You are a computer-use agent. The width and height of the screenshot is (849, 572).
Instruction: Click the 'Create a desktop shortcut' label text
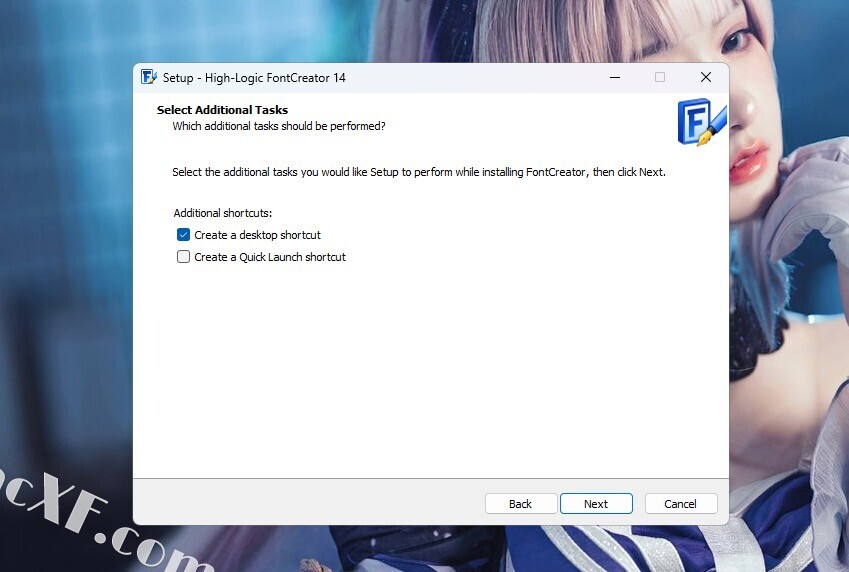[257, 235]
